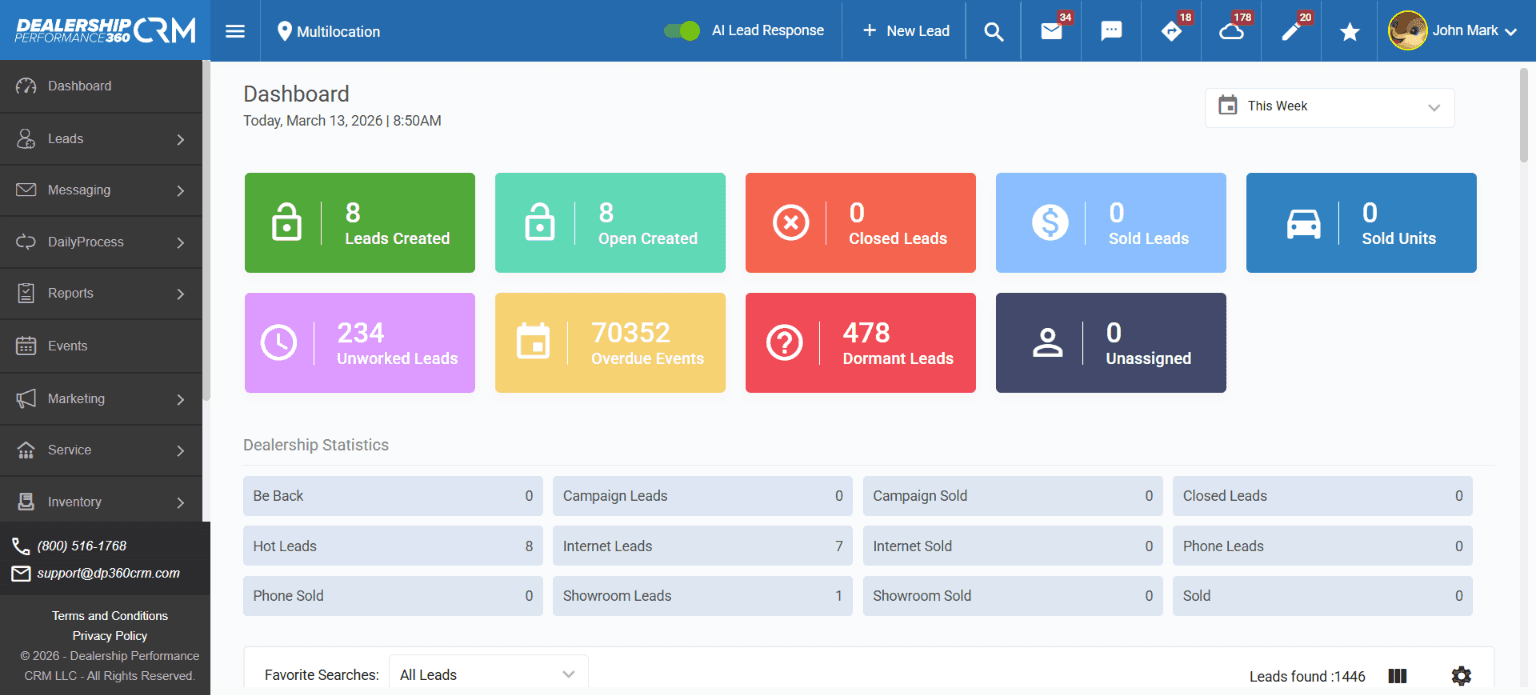Expand the Messaging submenu chevron

[x=181, y=191]
